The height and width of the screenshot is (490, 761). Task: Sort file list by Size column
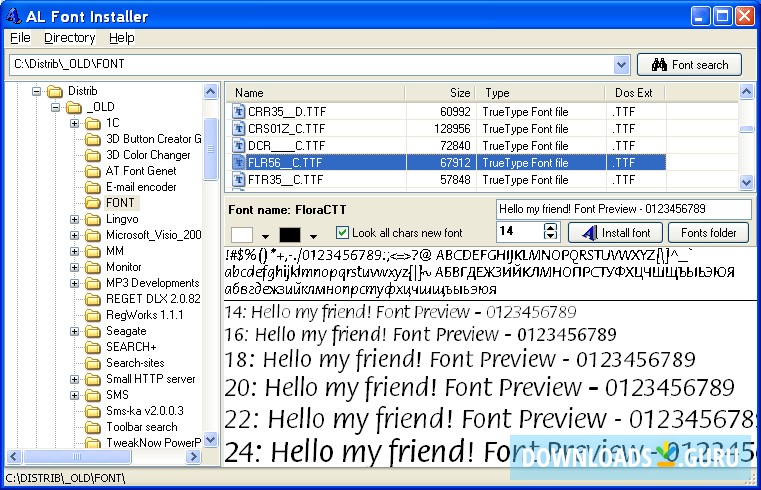440,93
